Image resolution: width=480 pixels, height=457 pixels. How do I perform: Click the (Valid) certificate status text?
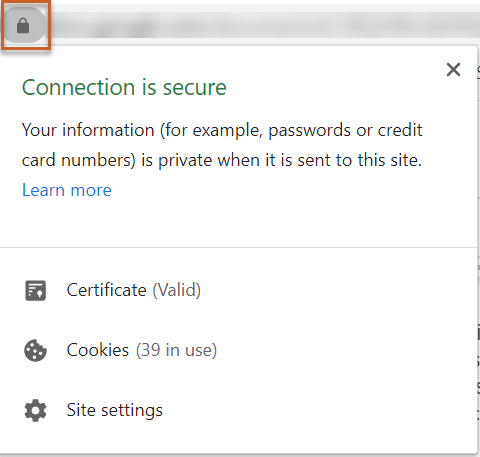coord(177,290)
